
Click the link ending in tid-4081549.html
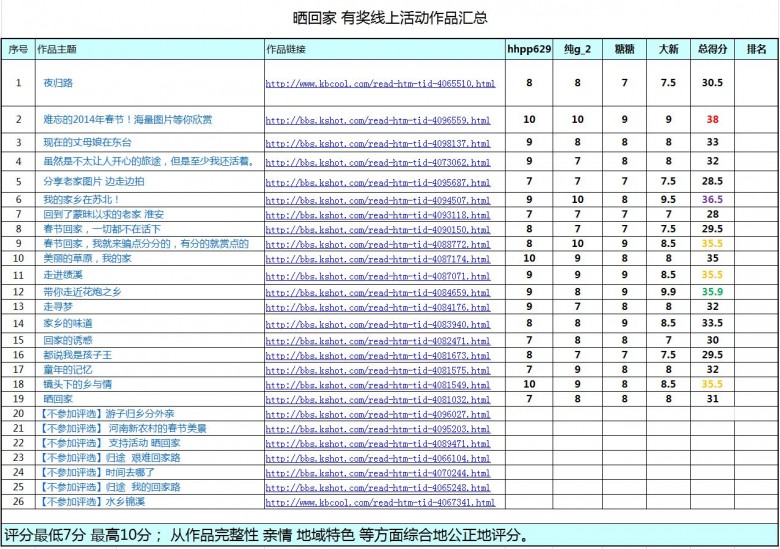pyautogui.click(x=378, y=385)
